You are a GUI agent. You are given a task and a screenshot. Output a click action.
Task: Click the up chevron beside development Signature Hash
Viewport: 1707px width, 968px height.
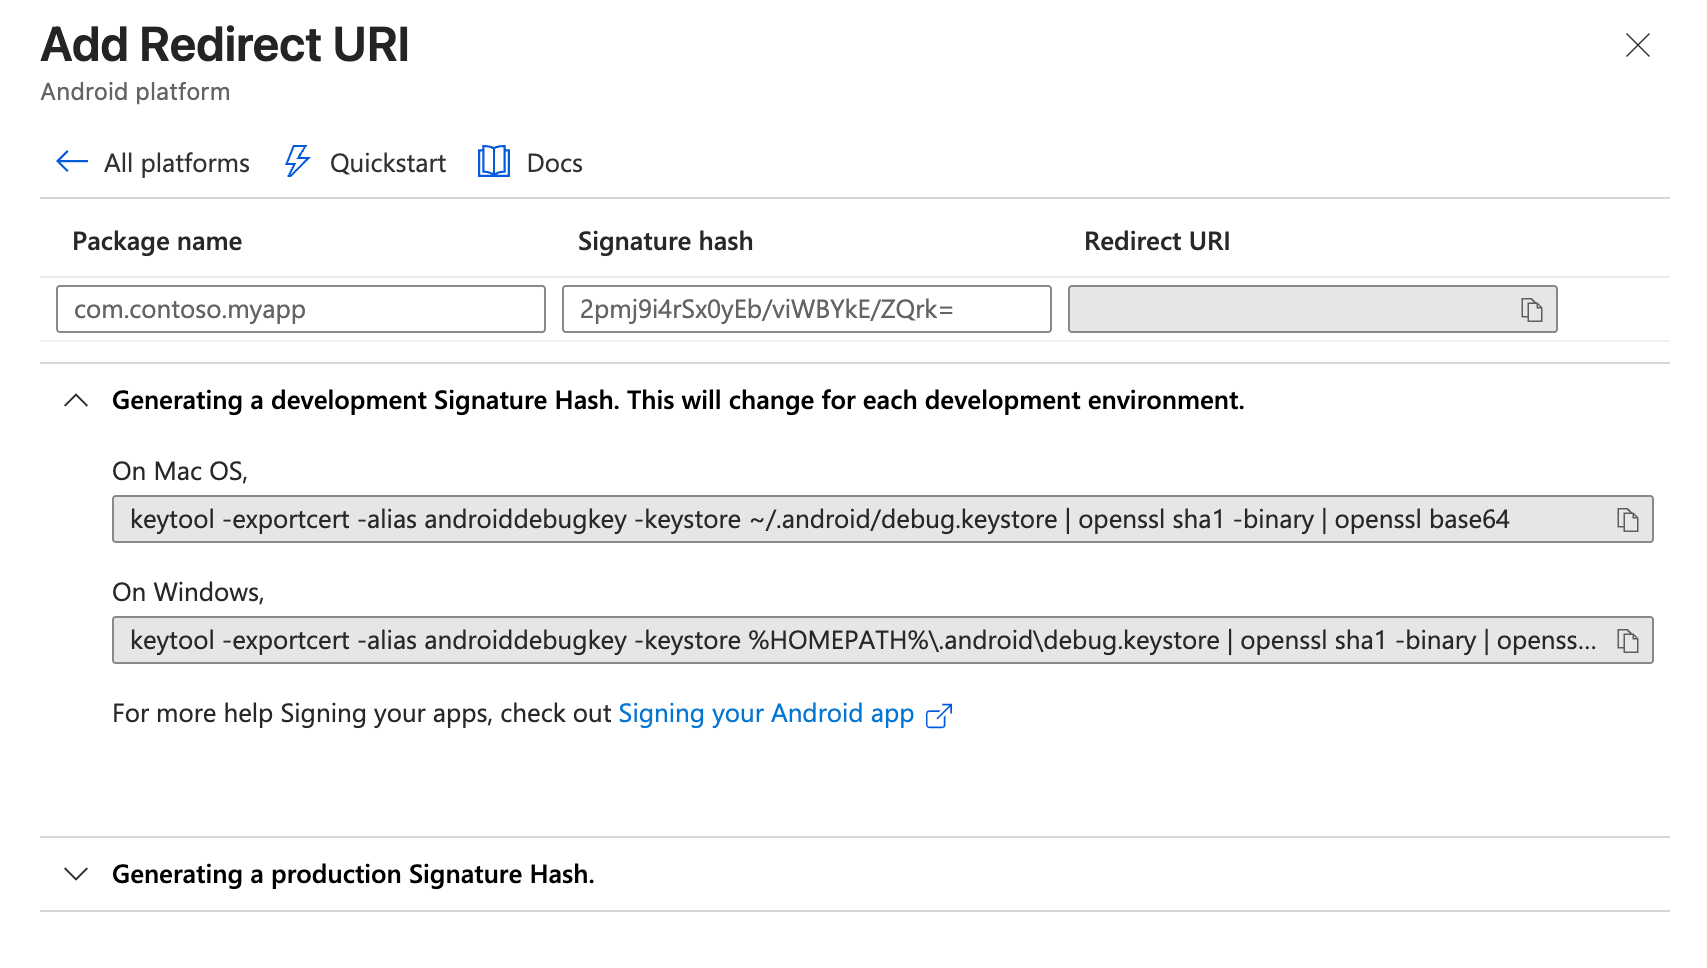coord(75,399)
